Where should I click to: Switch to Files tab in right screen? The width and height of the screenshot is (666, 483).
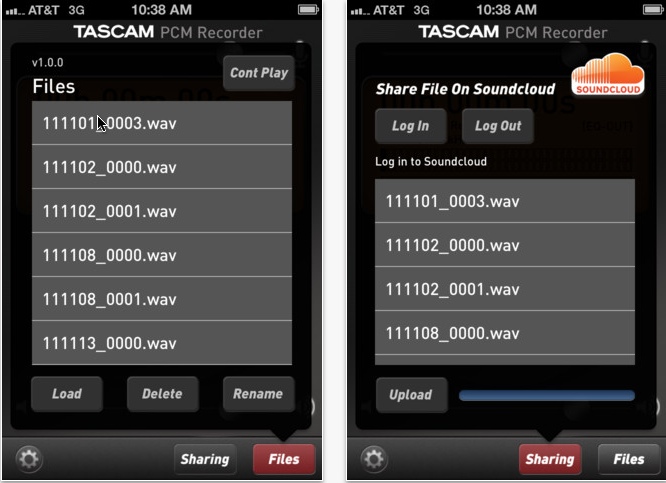(x=629, y=459)
